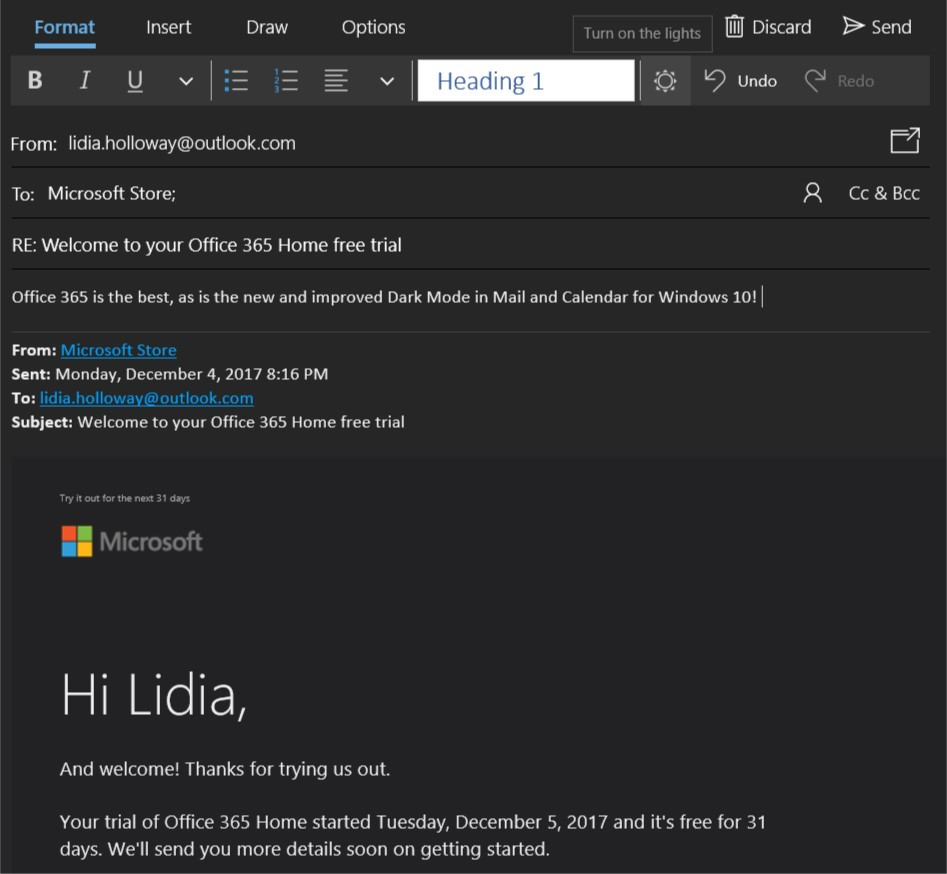The height and width of the screenshot is (874, 947).
Task: Select Turn on the lights
Action: [641, 33]
